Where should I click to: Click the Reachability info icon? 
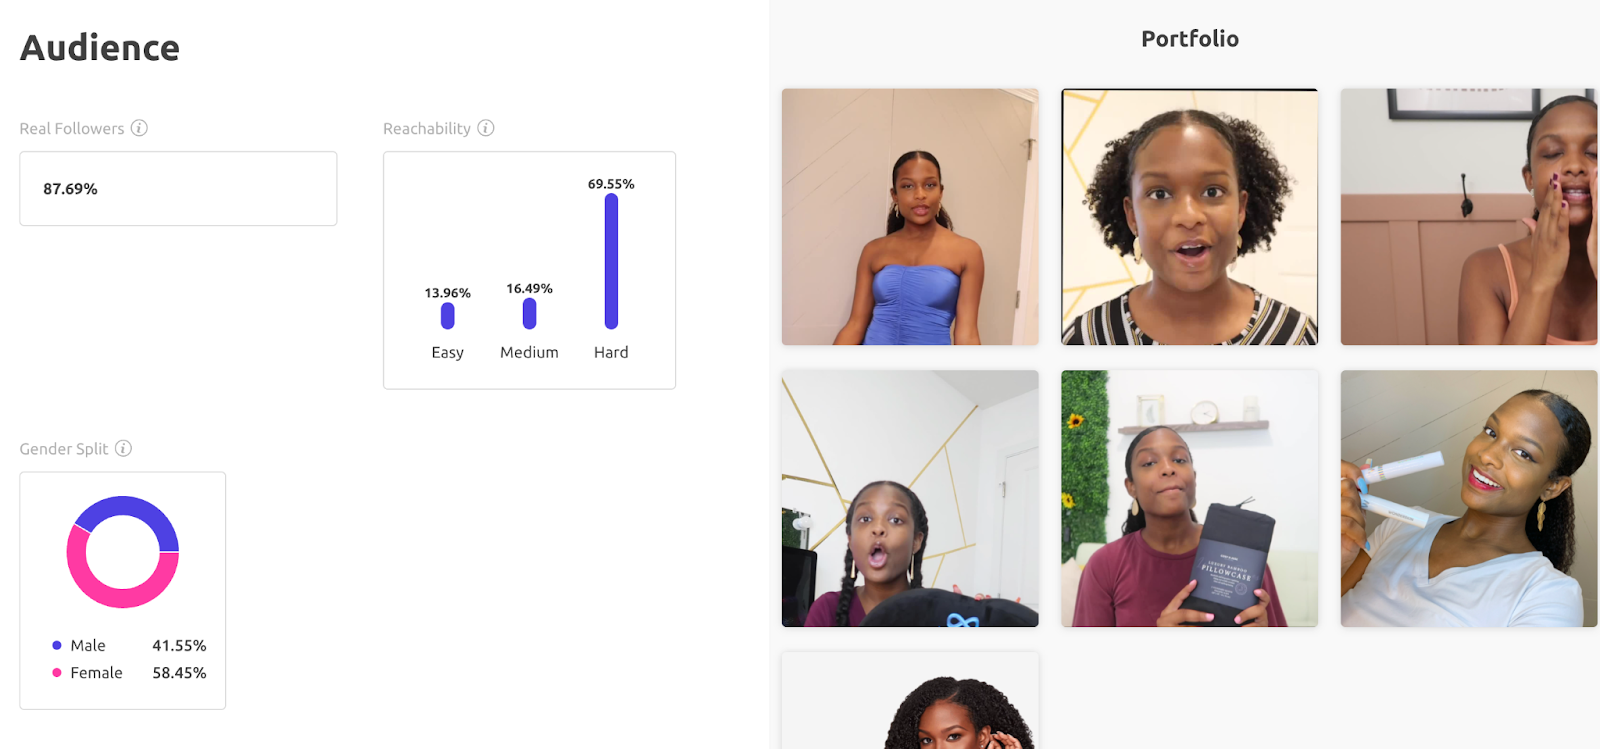click(486, 128)
